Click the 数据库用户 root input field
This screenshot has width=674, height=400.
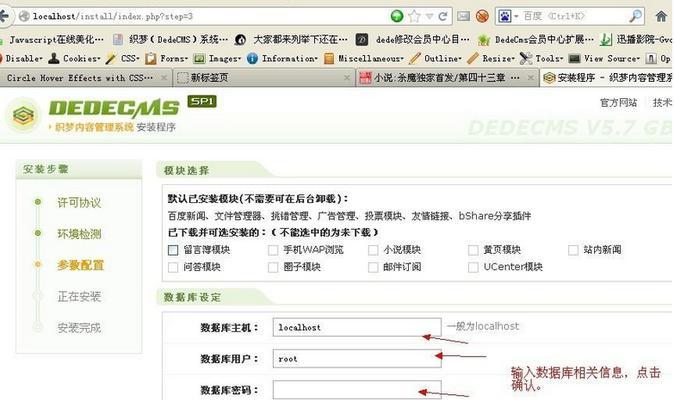point(357,358)
